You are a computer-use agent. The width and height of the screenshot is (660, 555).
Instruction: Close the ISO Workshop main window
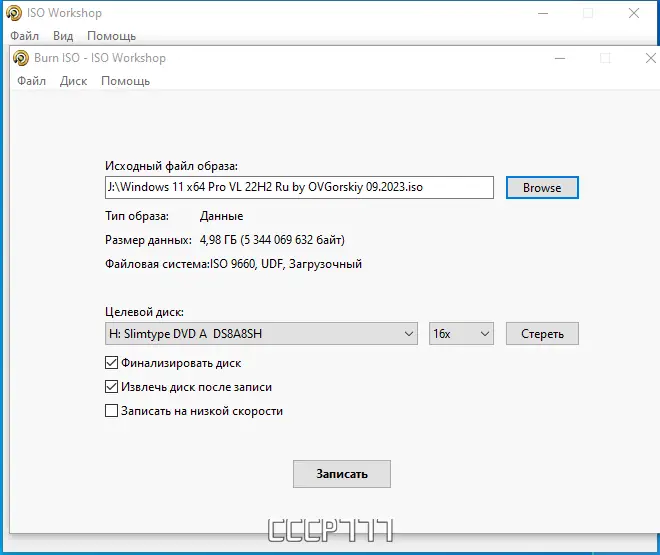634,13
